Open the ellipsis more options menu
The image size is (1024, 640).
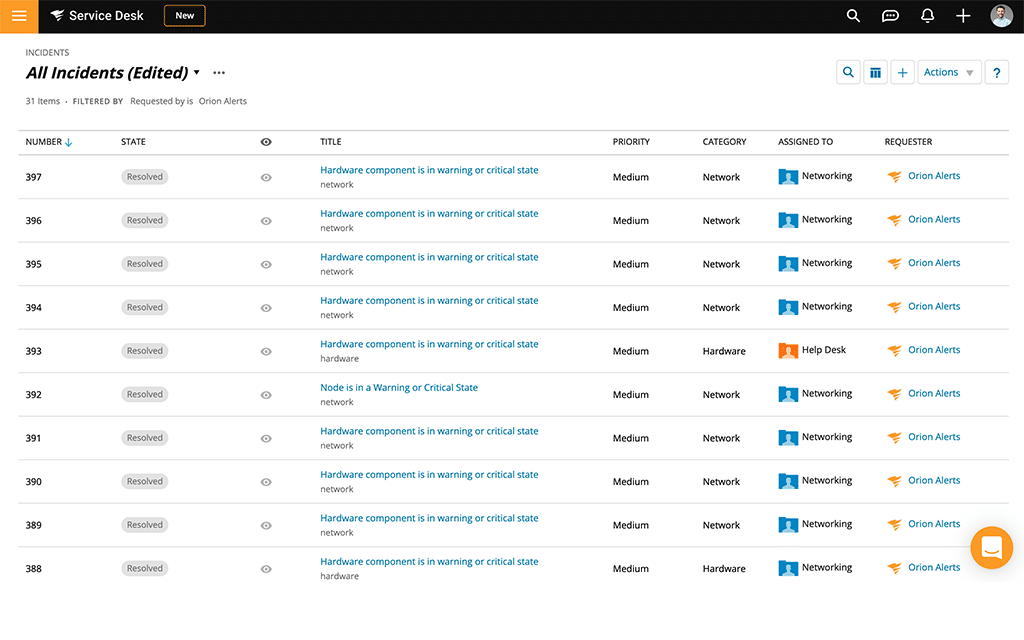pos(219,72)
